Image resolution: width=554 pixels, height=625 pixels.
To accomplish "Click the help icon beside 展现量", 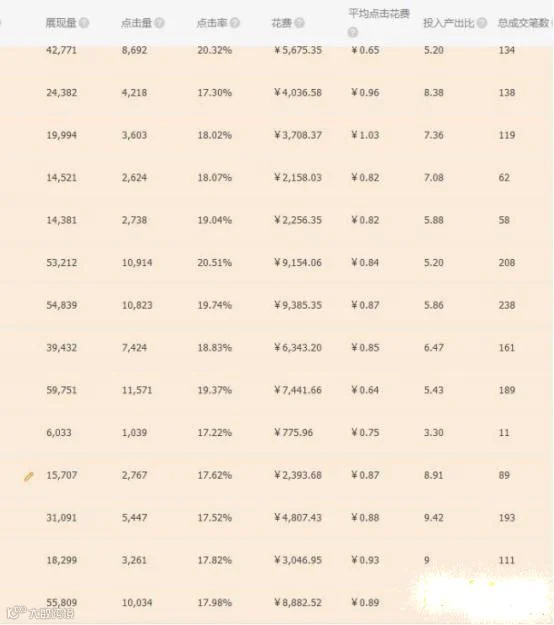I will (84, 23).
